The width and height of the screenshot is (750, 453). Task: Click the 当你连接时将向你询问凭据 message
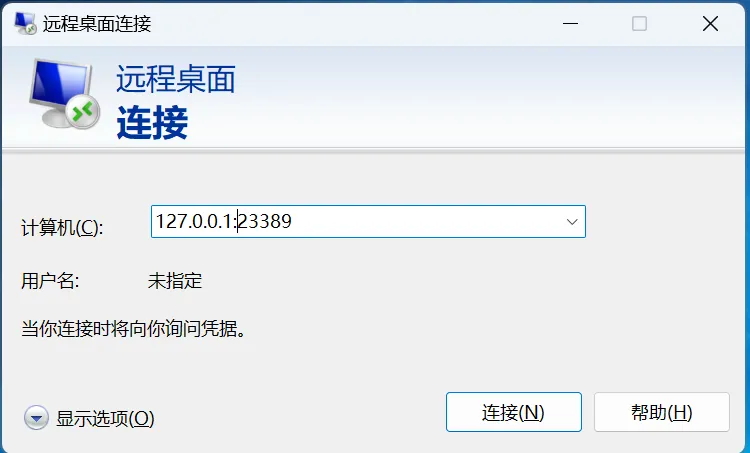(134, 329)
